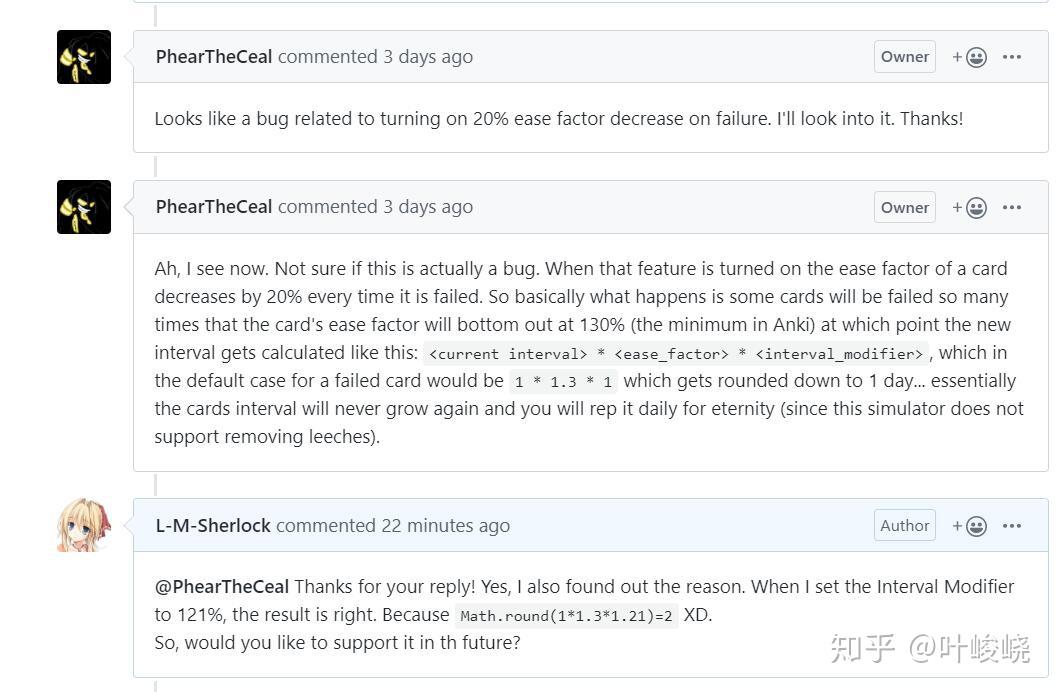Add reaction to second PhearTheCeal comment
Viewport: 1057px width, 692px height.
970,207
